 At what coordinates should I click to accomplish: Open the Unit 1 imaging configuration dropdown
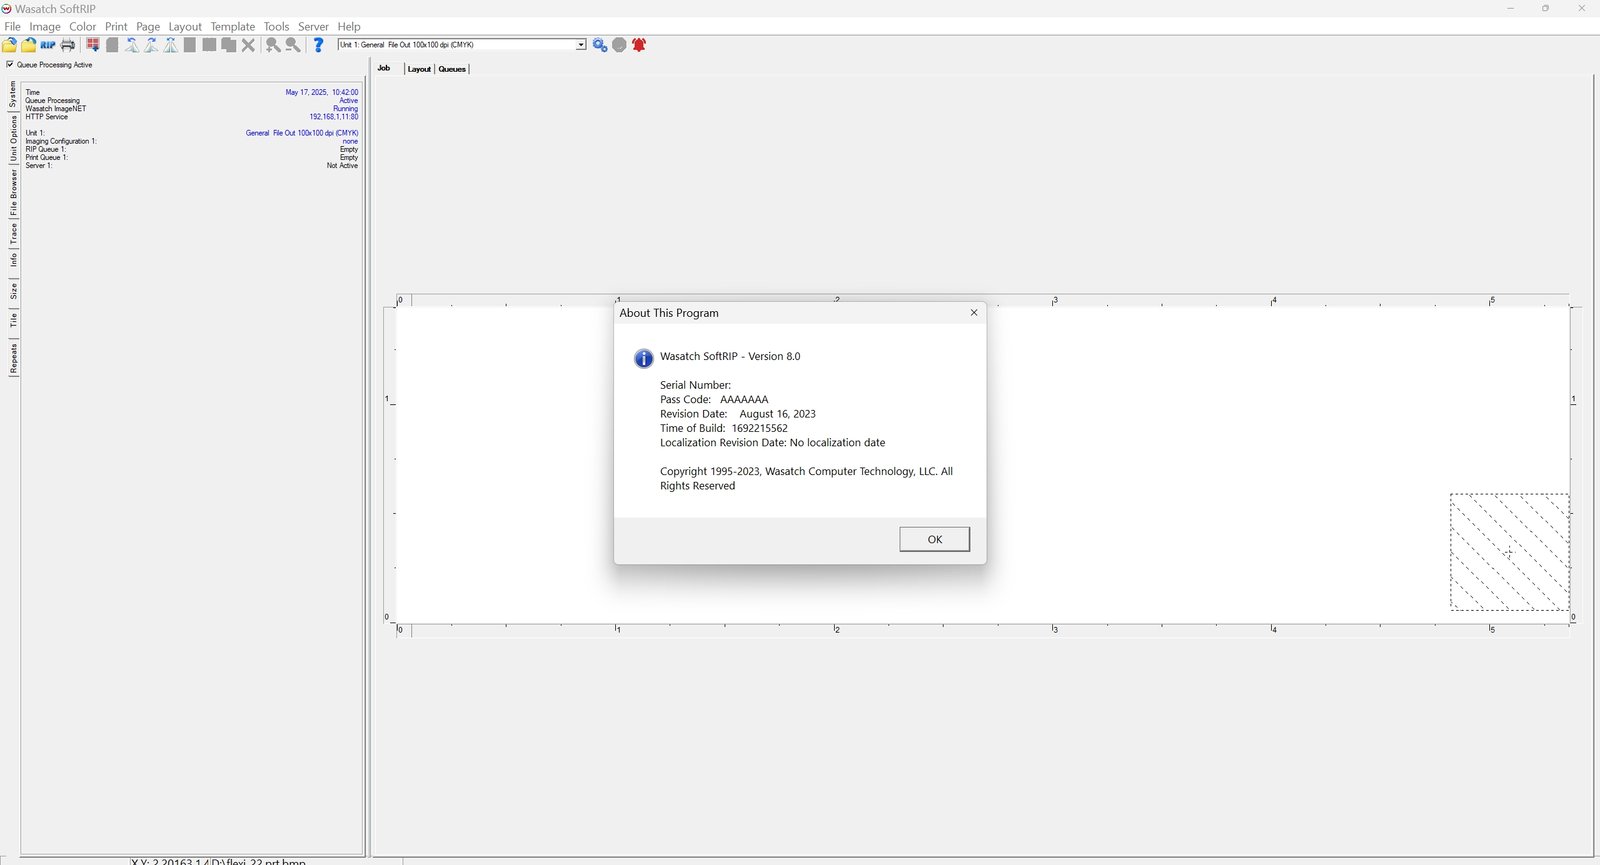580,45
